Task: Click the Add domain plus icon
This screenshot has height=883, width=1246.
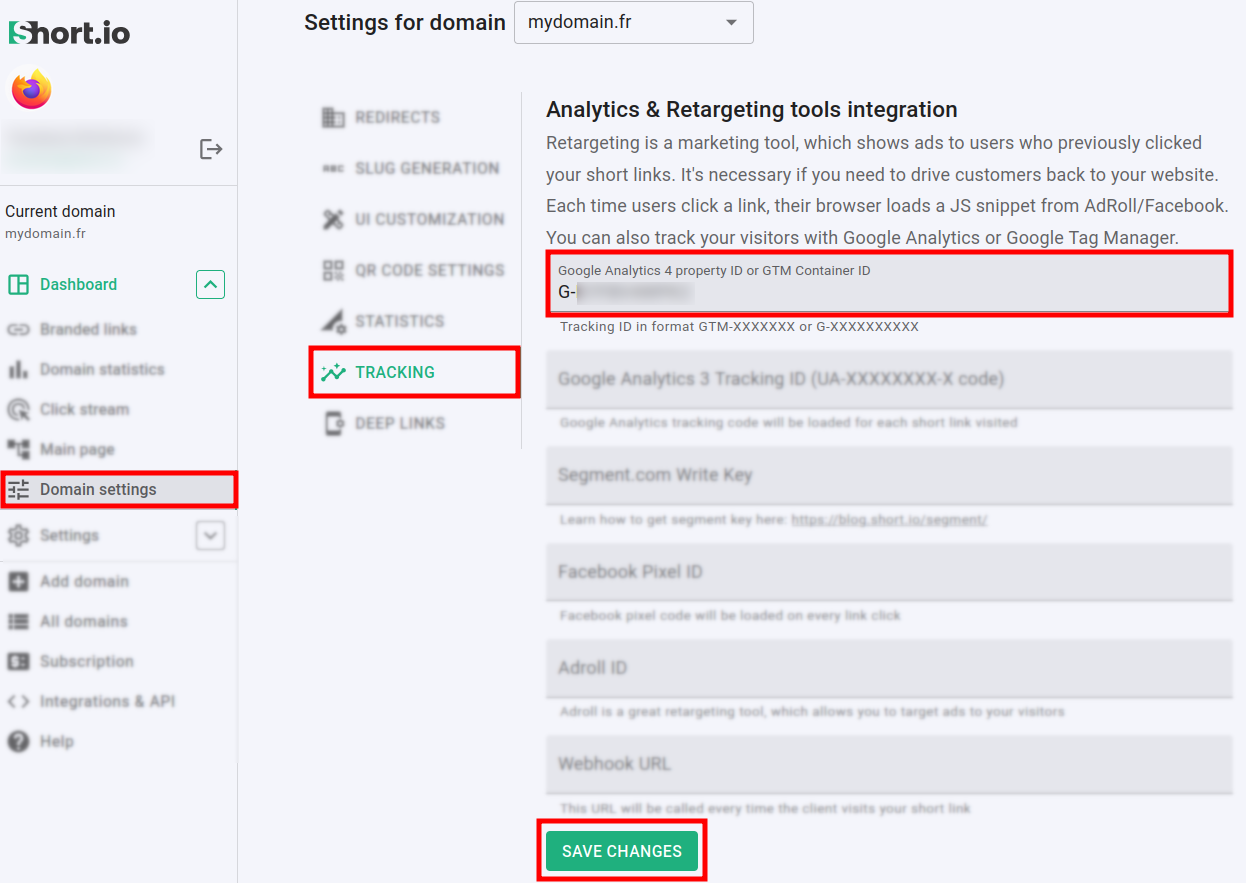Action: pyautogui.click(x=18, y=582)
